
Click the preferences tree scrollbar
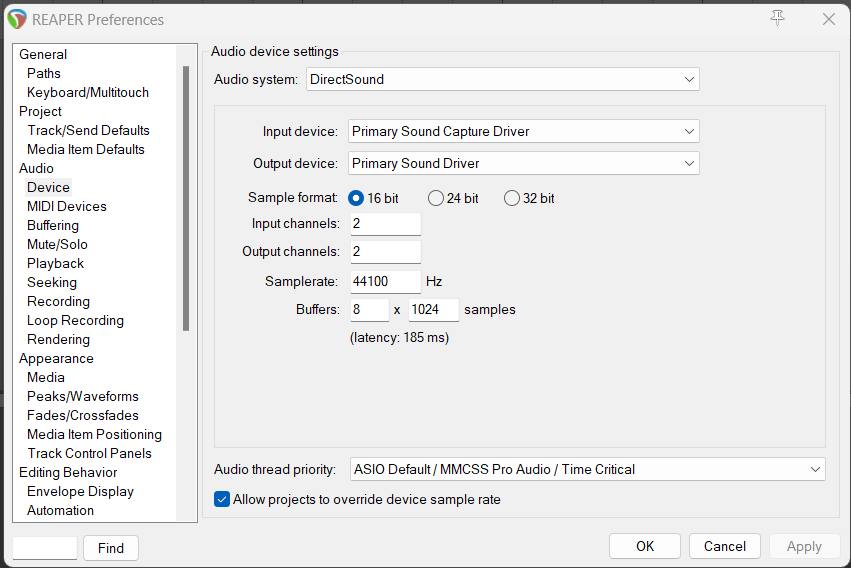point(186,199)
